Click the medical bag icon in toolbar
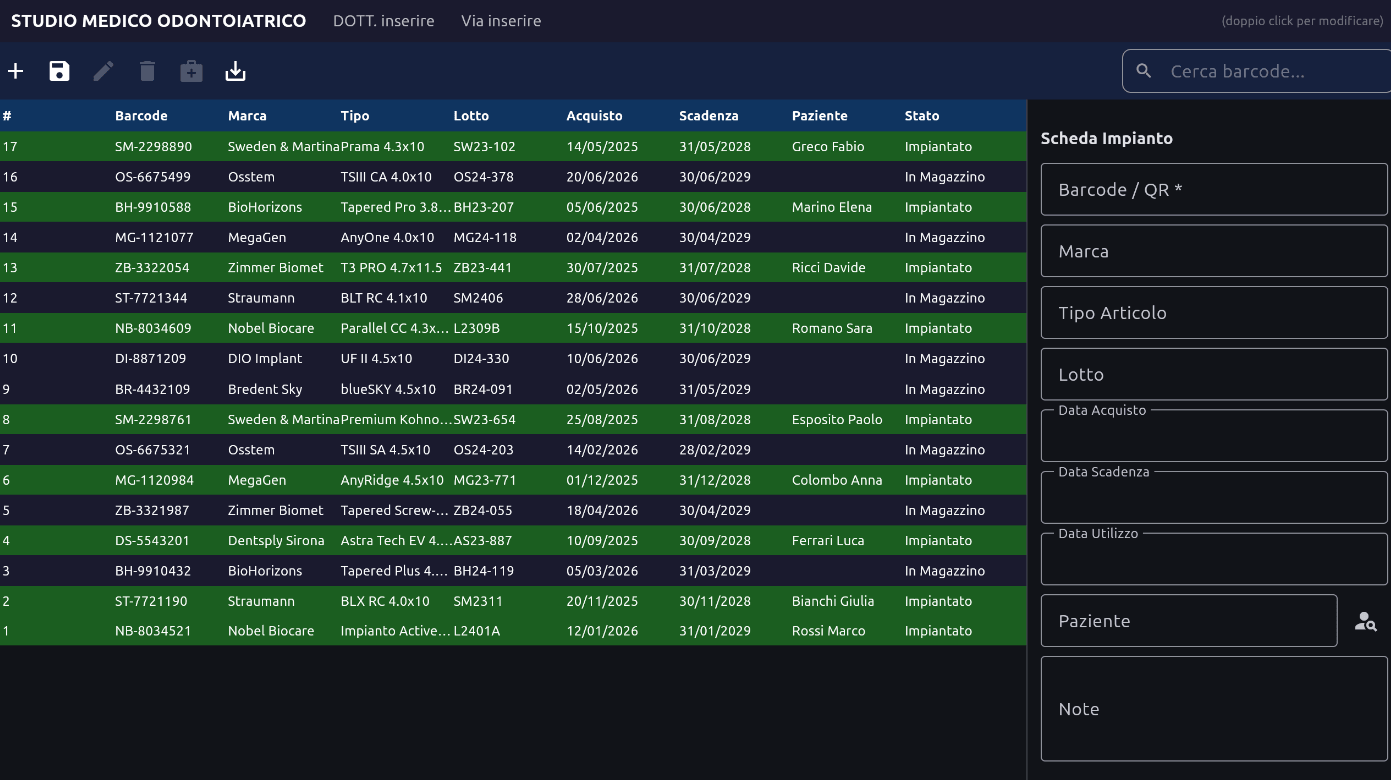The image size is (1391, 780). pos(191,71)
